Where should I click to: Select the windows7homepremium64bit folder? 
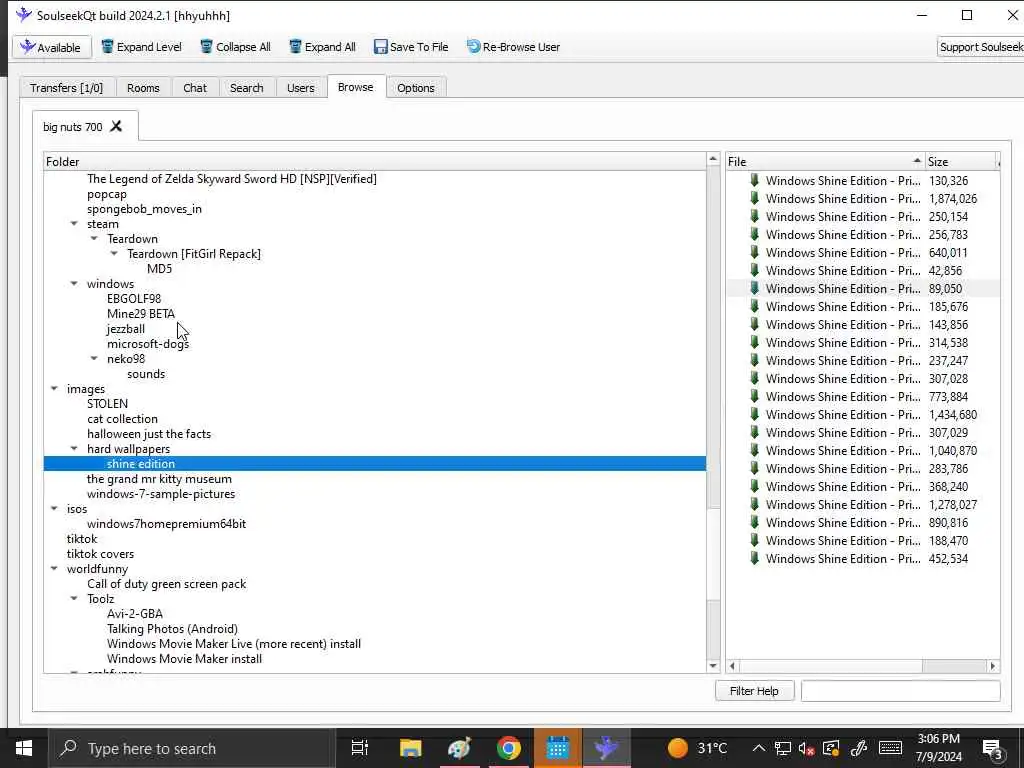(x=167, y=524)
